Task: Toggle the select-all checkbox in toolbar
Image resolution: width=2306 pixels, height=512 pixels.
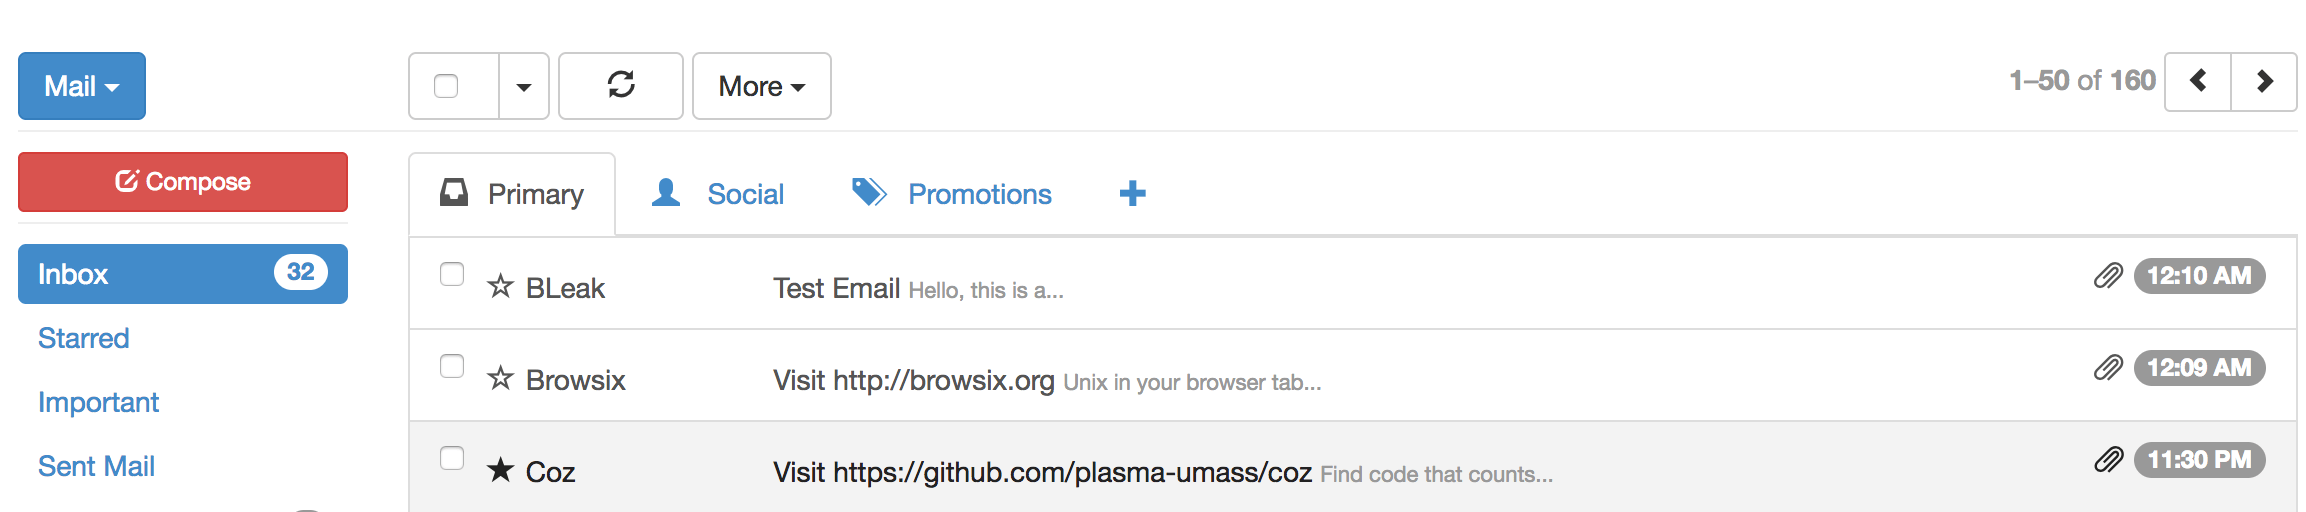Action: [446, 86]
